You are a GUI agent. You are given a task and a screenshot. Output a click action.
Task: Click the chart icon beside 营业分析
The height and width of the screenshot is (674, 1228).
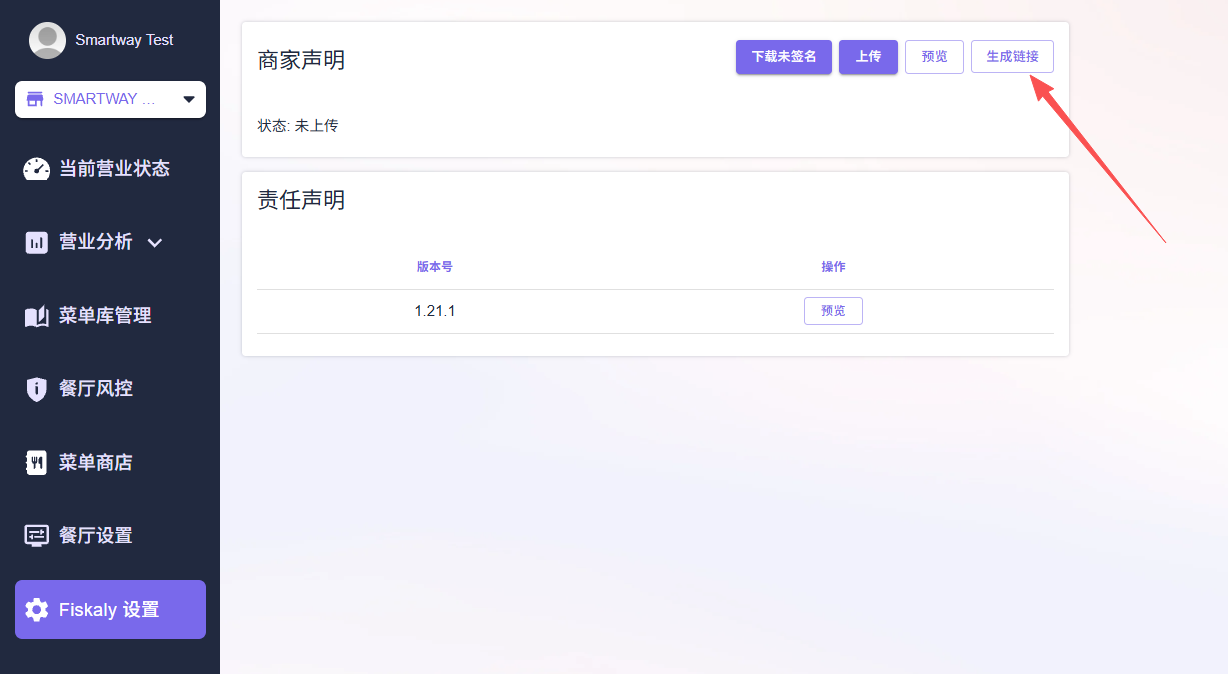point(37,242)
